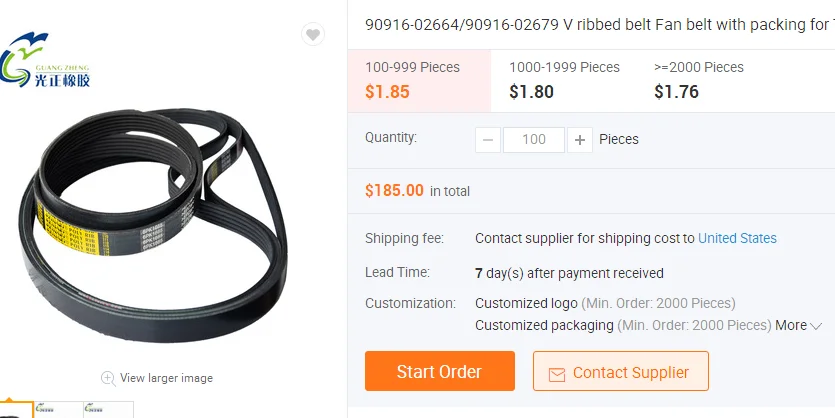Viewport: 835px width, 418px height.
Task: Click the envelope icon on Contact Supplier
Action: [x=556, y=373]
